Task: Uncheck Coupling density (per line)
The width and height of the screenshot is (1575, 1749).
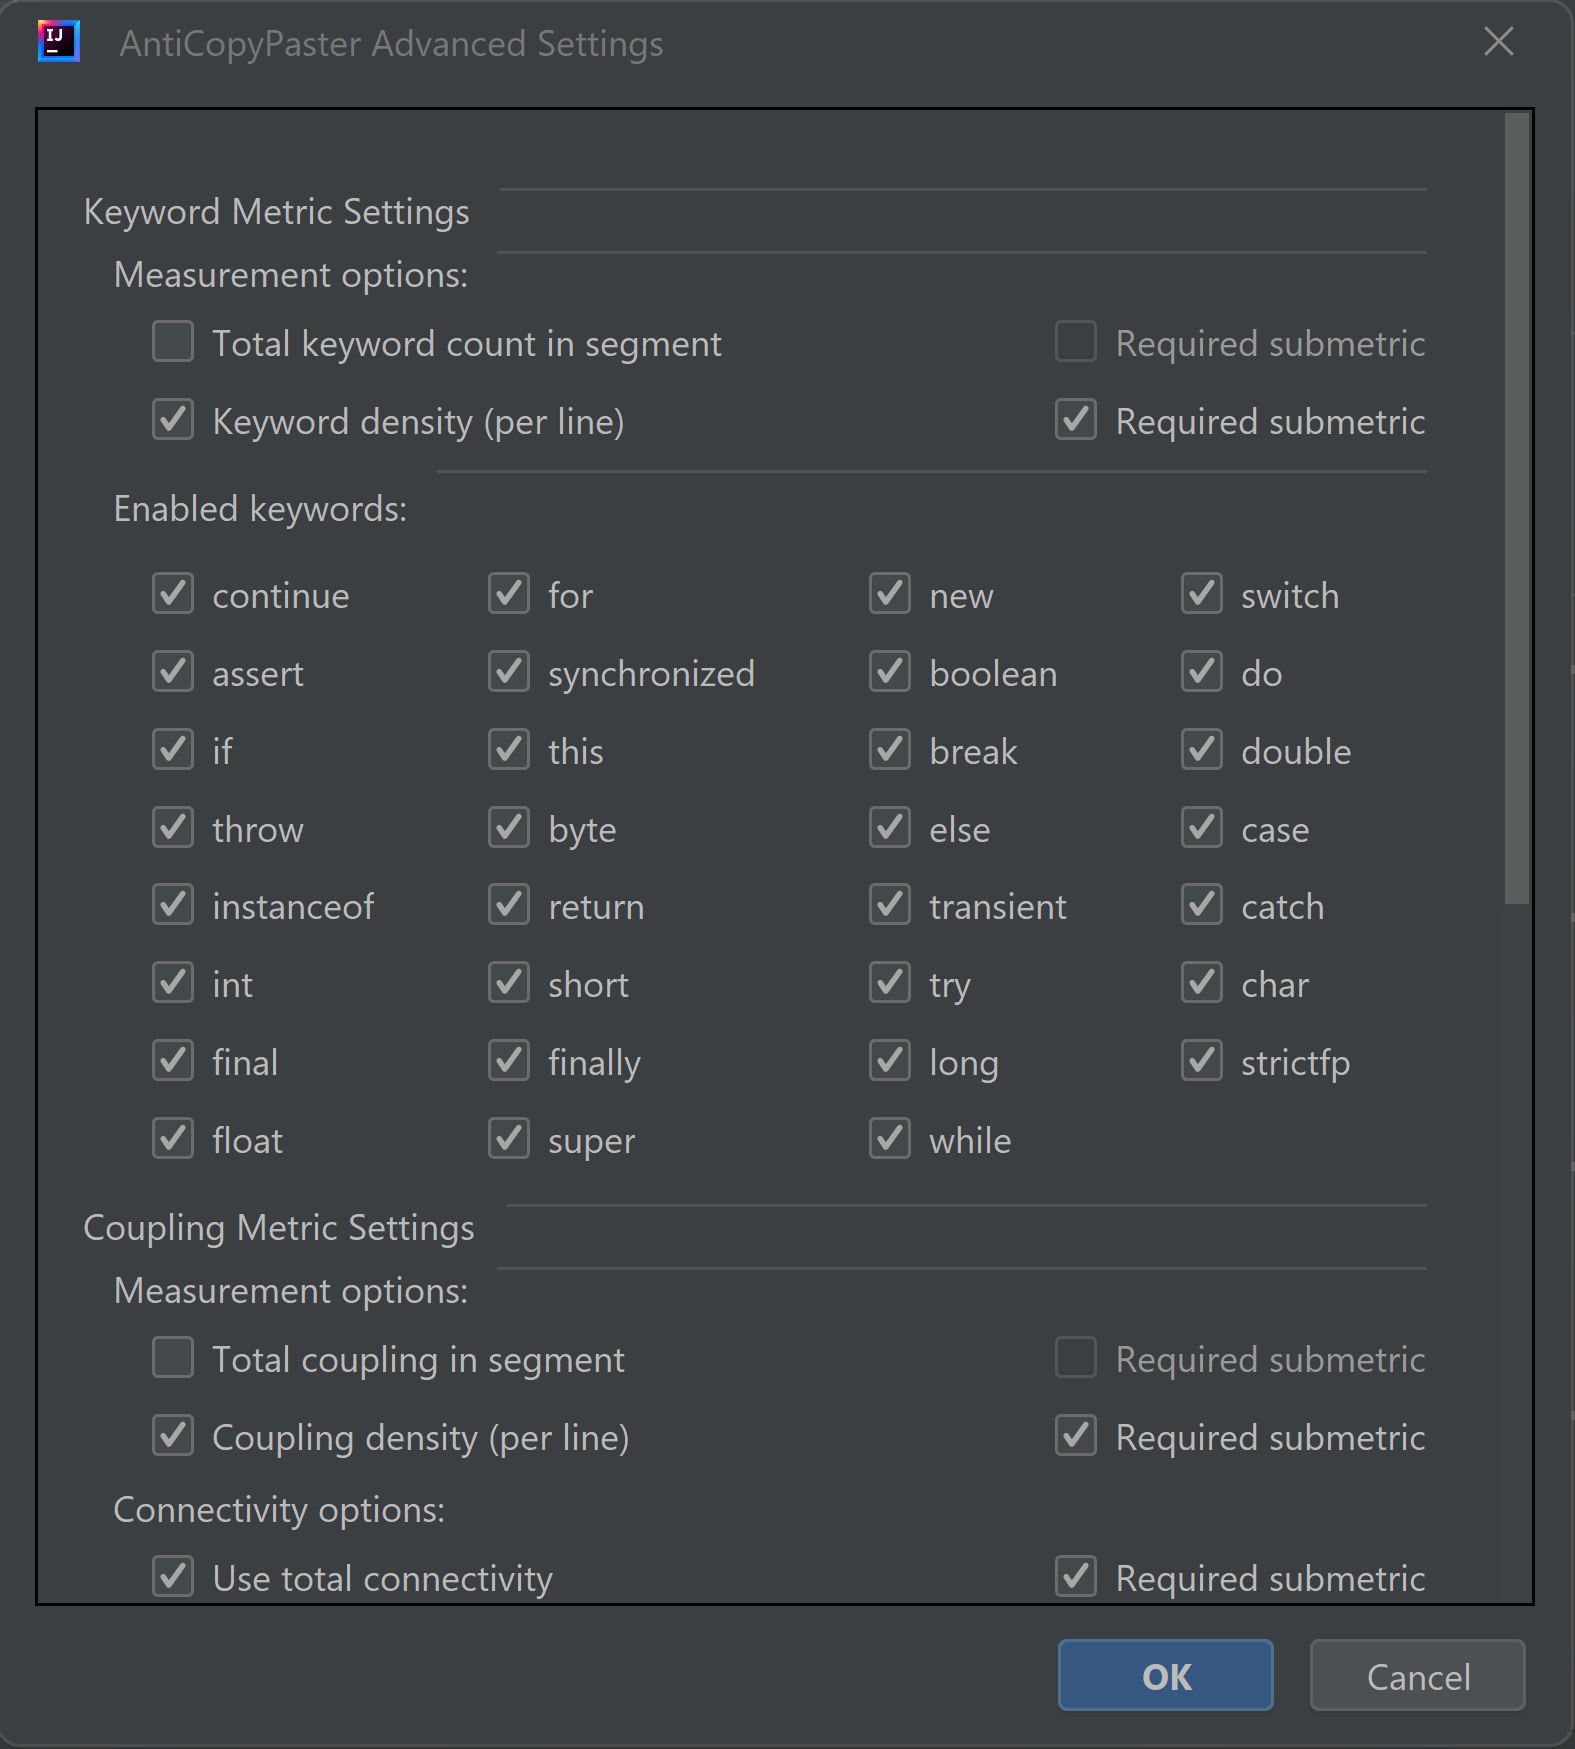Action: click(173, 1436)
